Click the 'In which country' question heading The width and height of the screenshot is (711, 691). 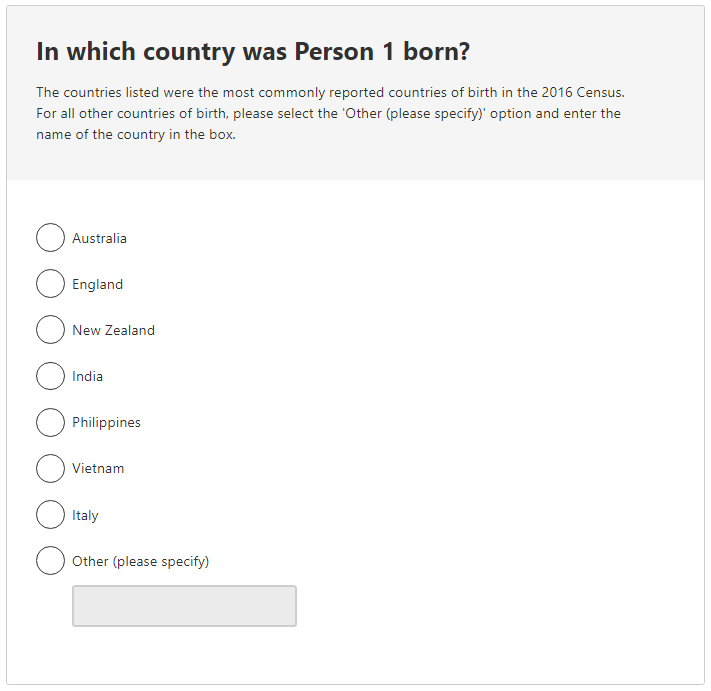(x=253, y=52)
